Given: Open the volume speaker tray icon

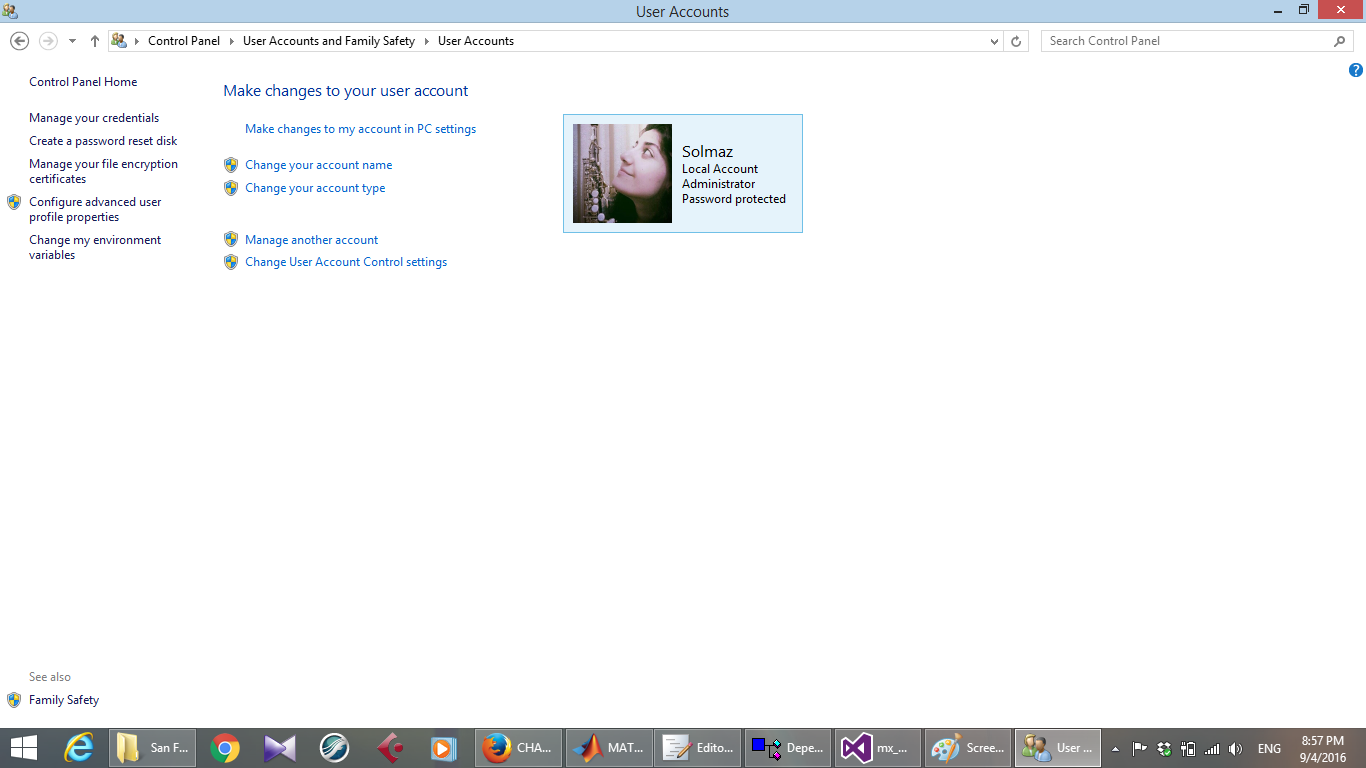Looking at the screenshot, I should coord(1236,748).
